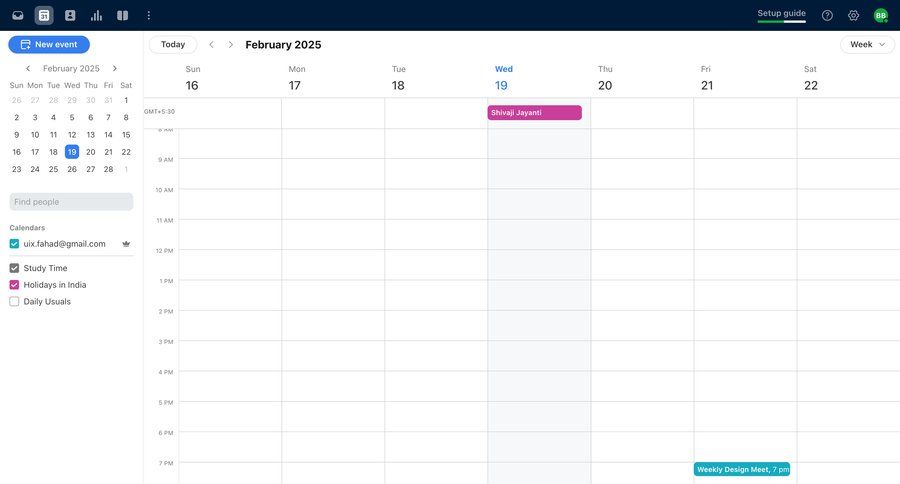Select Thu 20 column header

[x=605, y=78]
